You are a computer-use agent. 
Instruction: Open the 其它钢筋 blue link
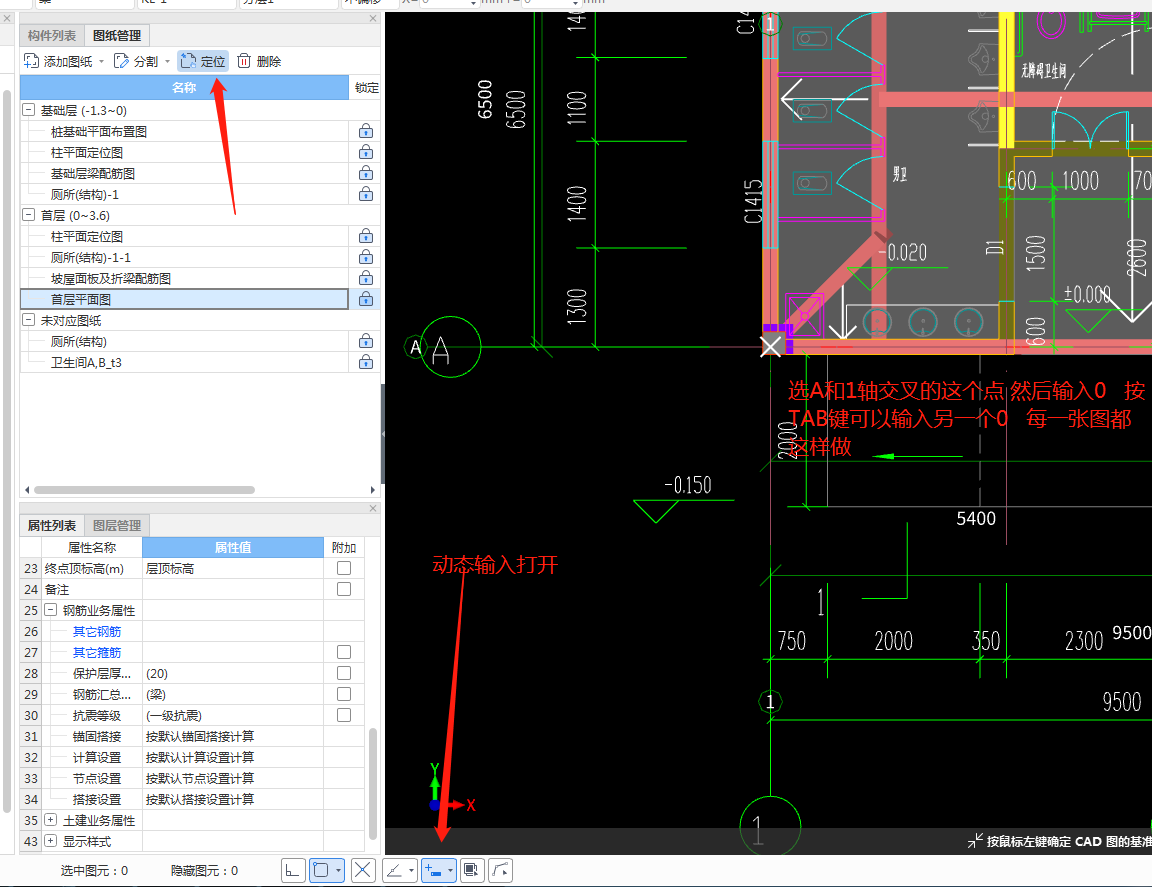pyautogui.click(x=96, y=631)
